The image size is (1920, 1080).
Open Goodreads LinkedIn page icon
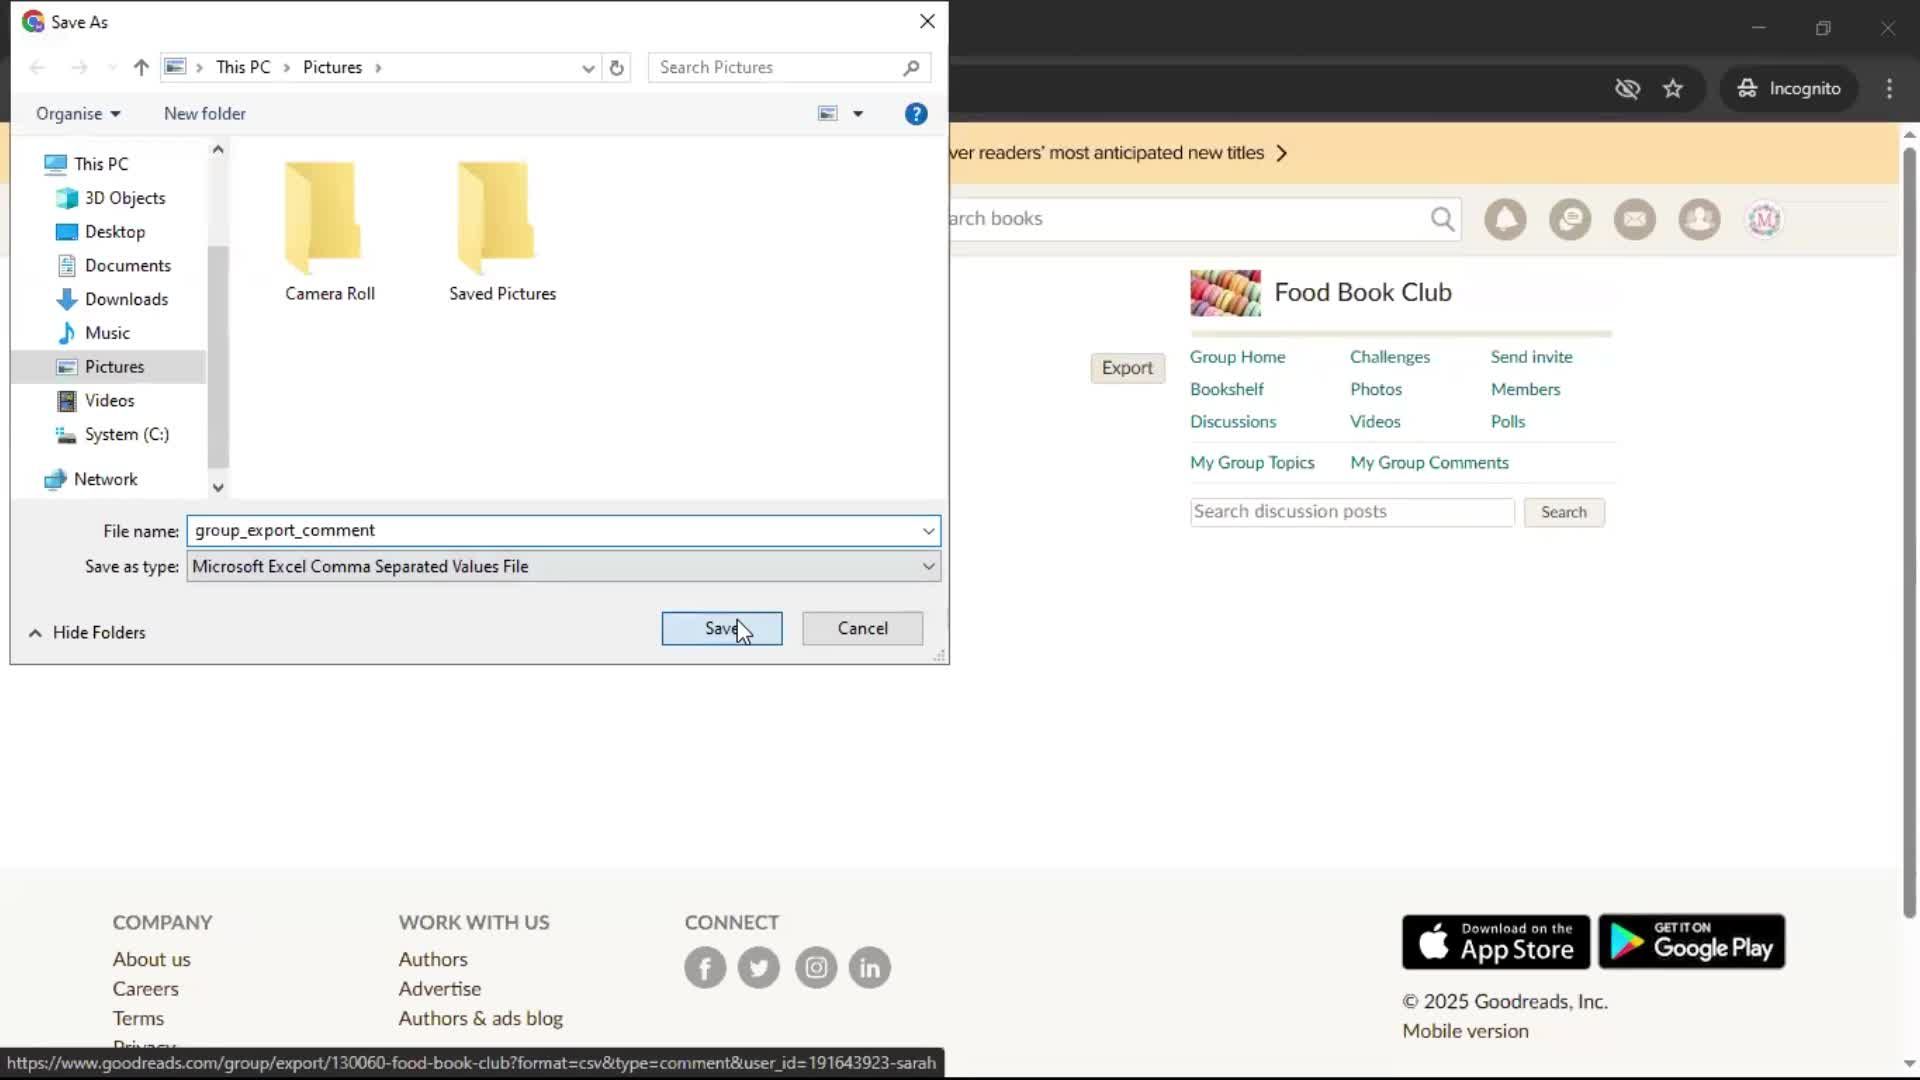pyautogui.click(x=870, y=967)
